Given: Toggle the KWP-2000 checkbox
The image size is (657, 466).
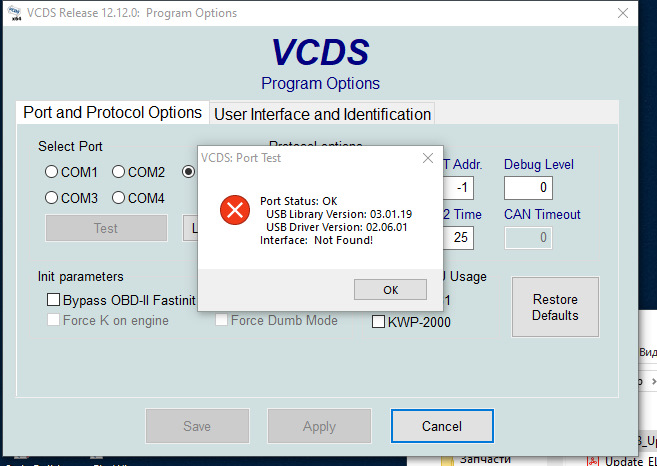Looking at the screenshot, I should point(379,322).
